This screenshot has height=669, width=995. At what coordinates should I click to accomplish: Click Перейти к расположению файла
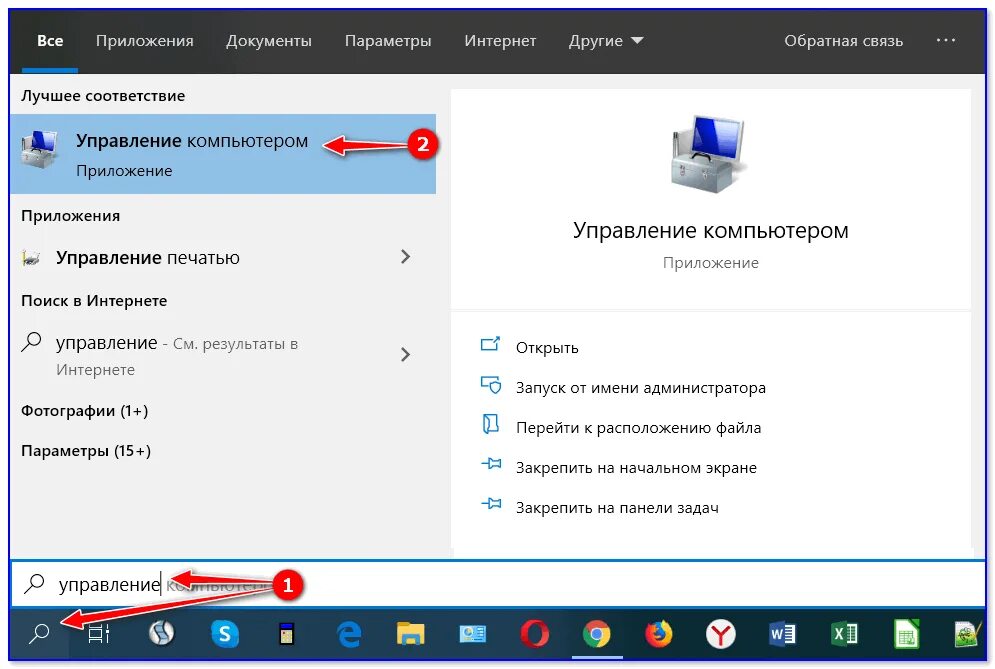(x=638, y=428)
